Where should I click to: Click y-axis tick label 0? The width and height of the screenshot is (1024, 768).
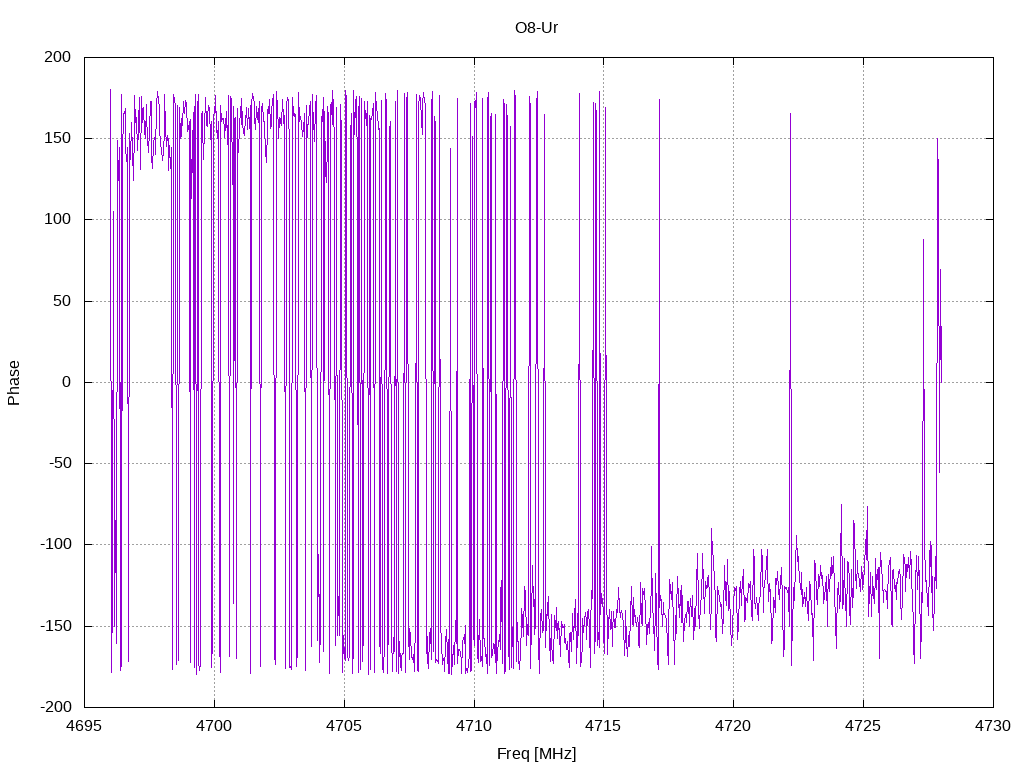point(67,382)
